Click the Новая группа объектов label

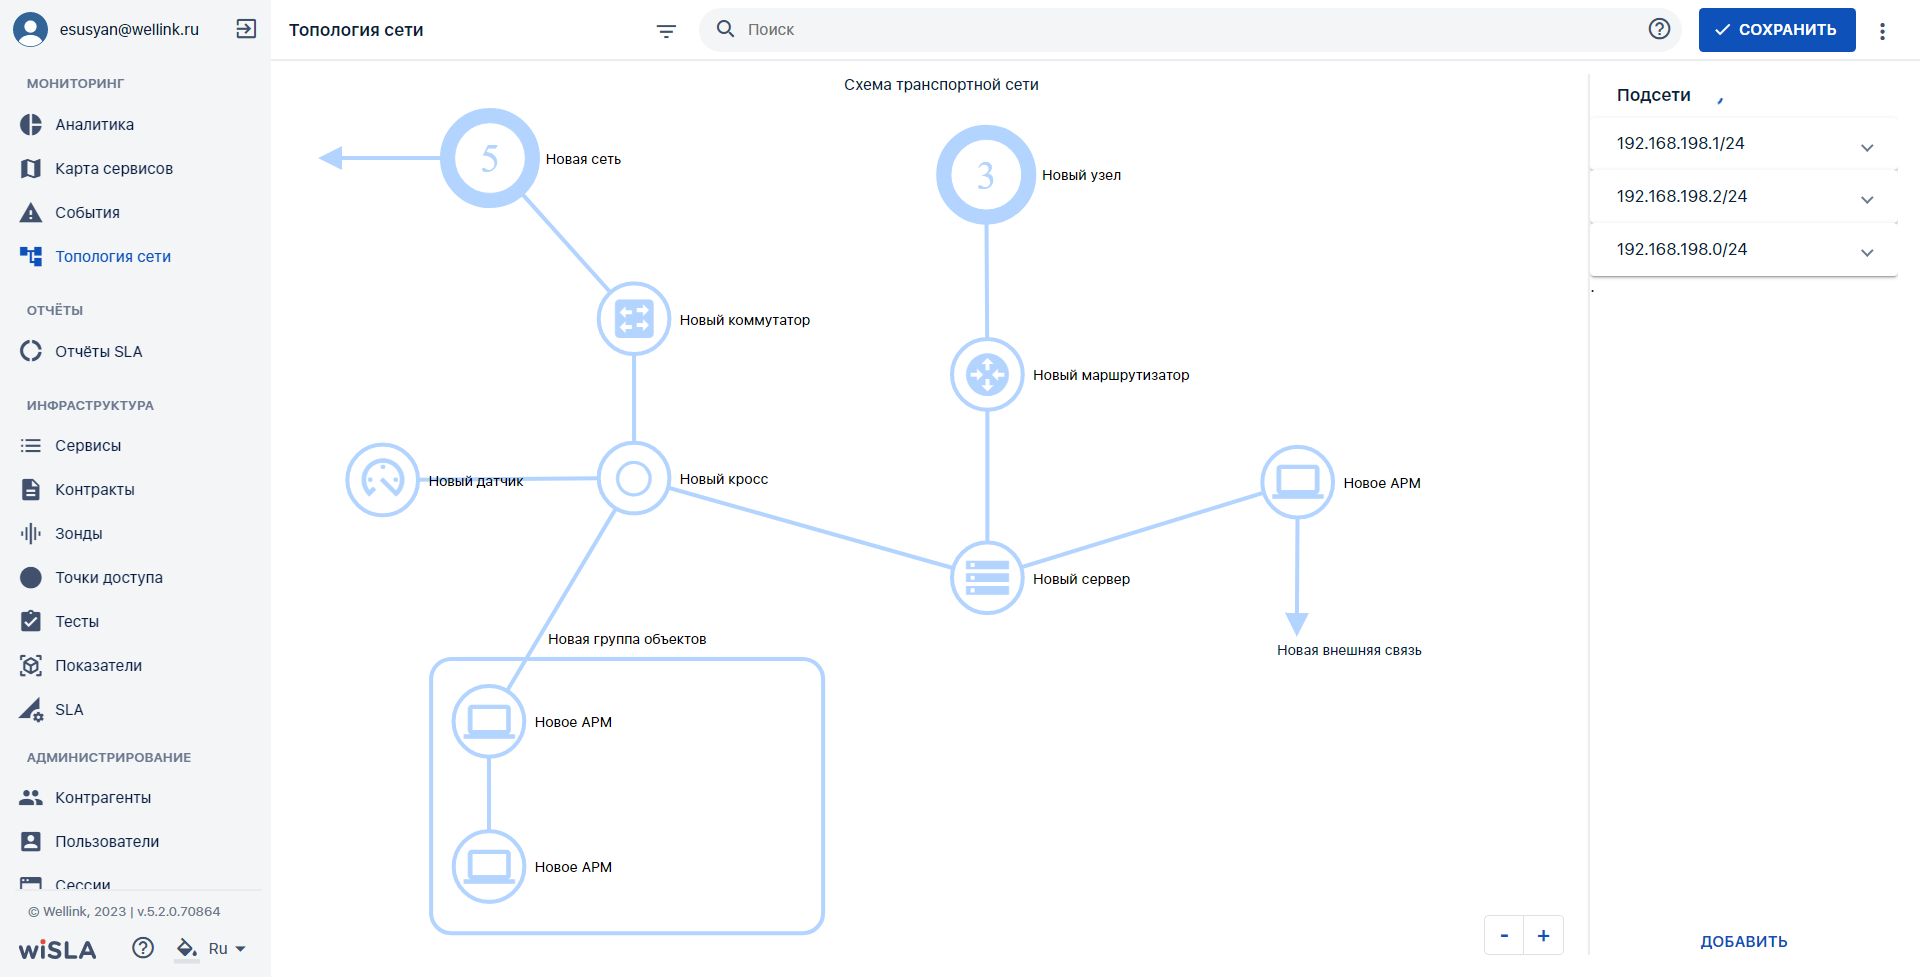627,639
